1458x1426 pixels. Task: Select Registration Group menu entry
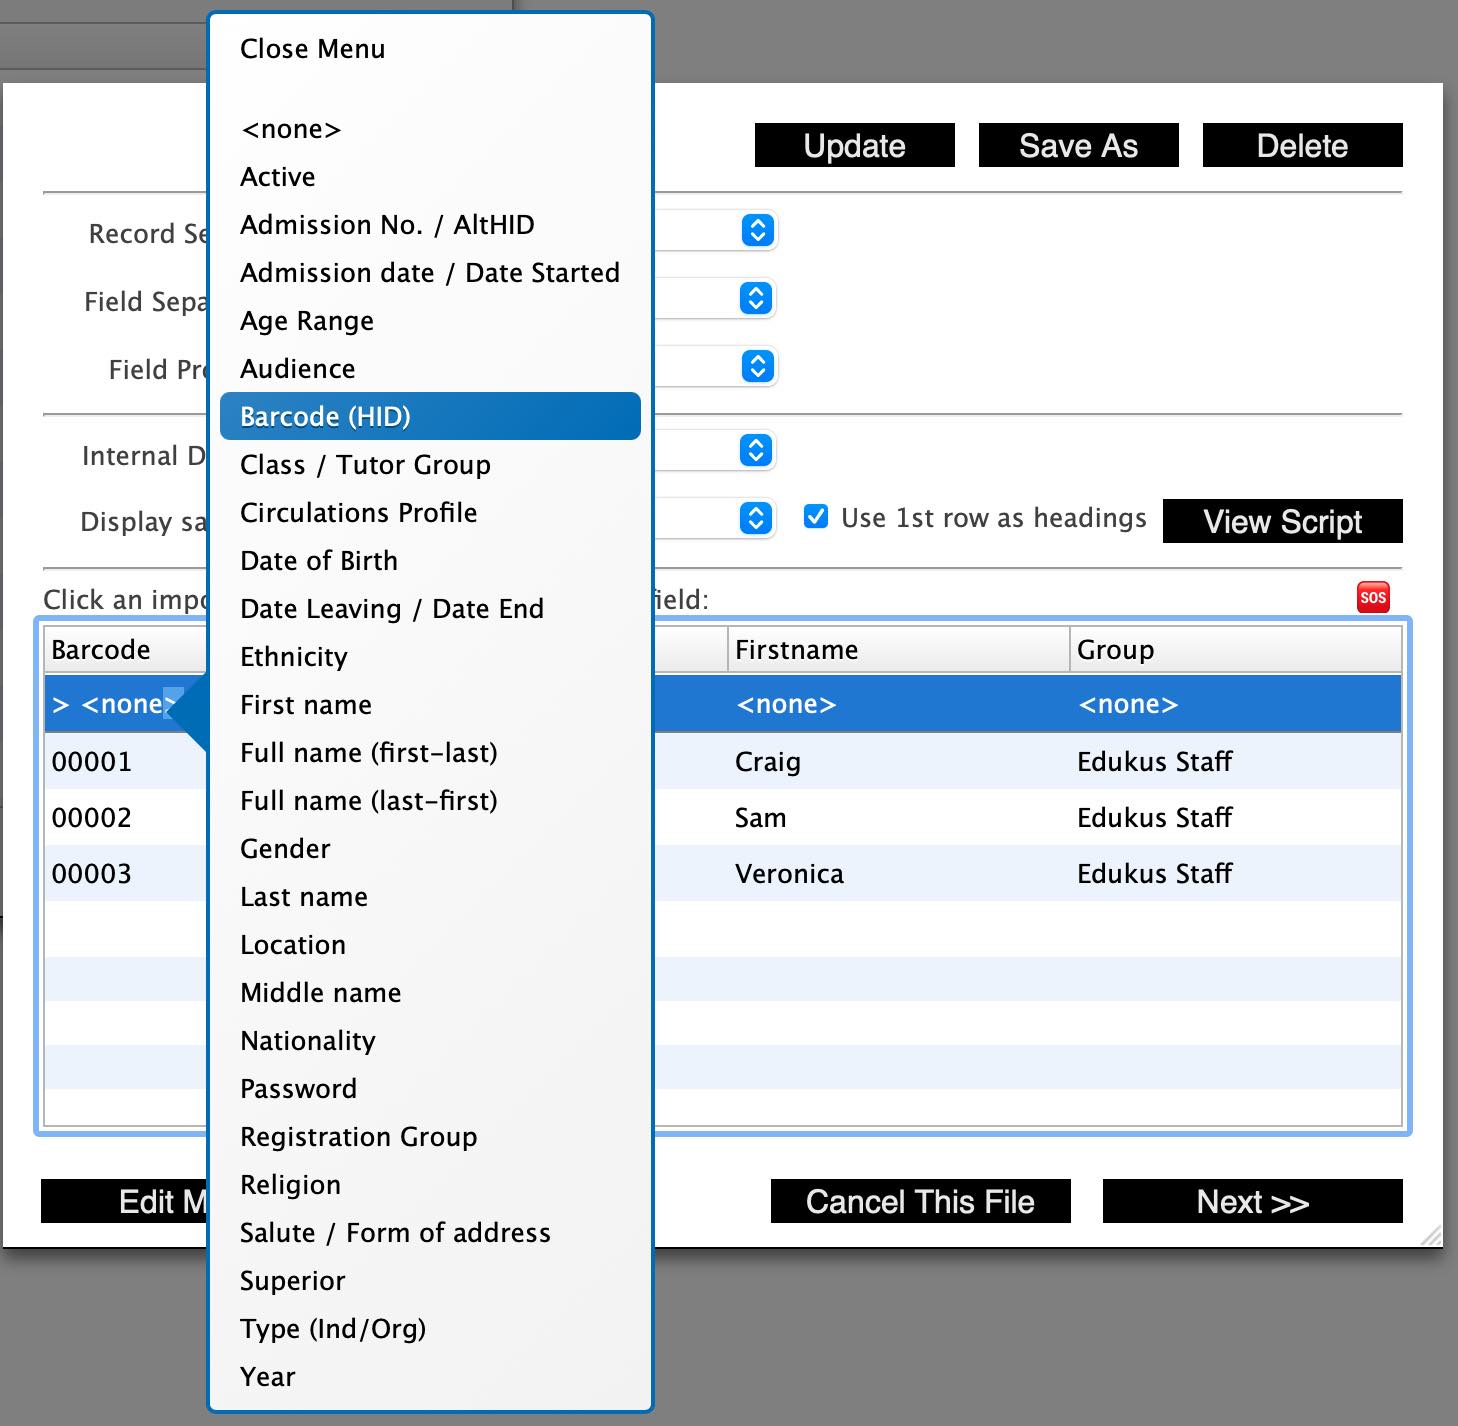(430, 1137)
